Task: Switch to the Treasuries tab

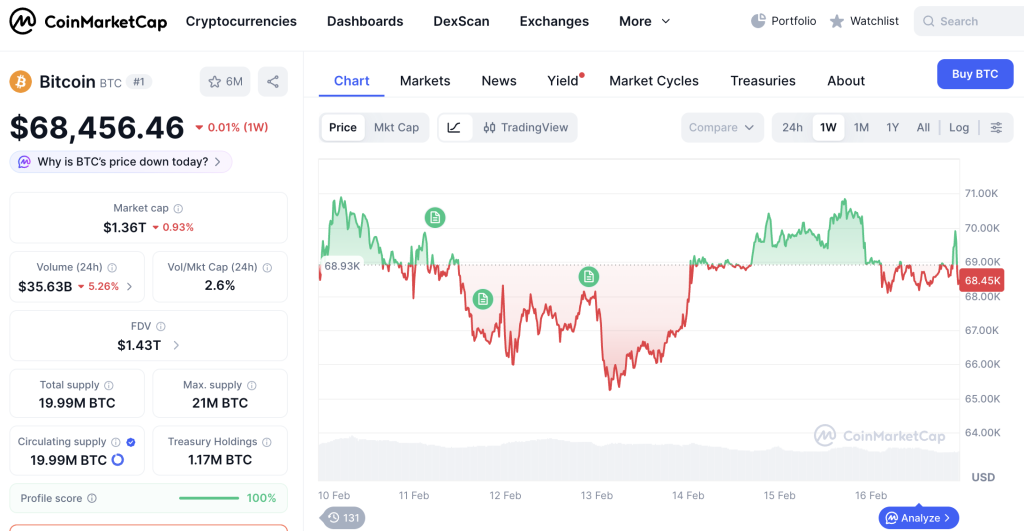Action: point(763,81)
